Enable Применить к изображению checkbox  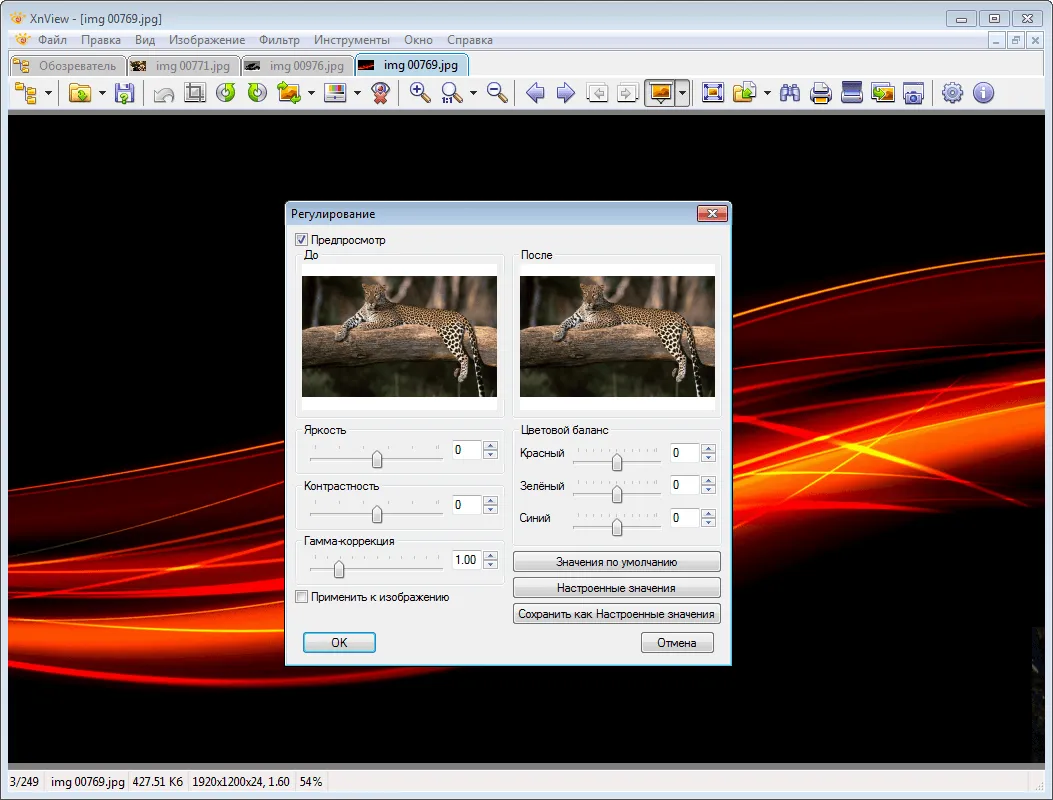pyautogui.click(x=302, y=596)
